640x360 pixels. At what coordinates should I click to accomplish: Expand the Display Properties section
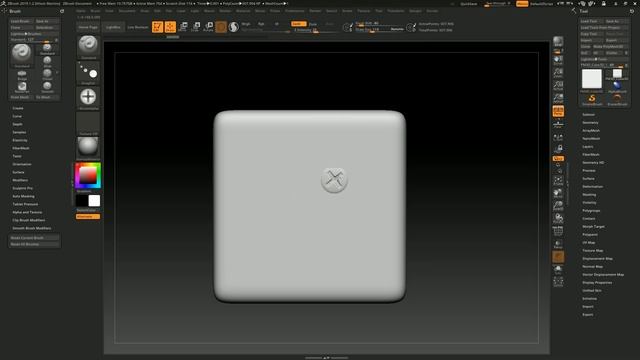tap(597, 282)
